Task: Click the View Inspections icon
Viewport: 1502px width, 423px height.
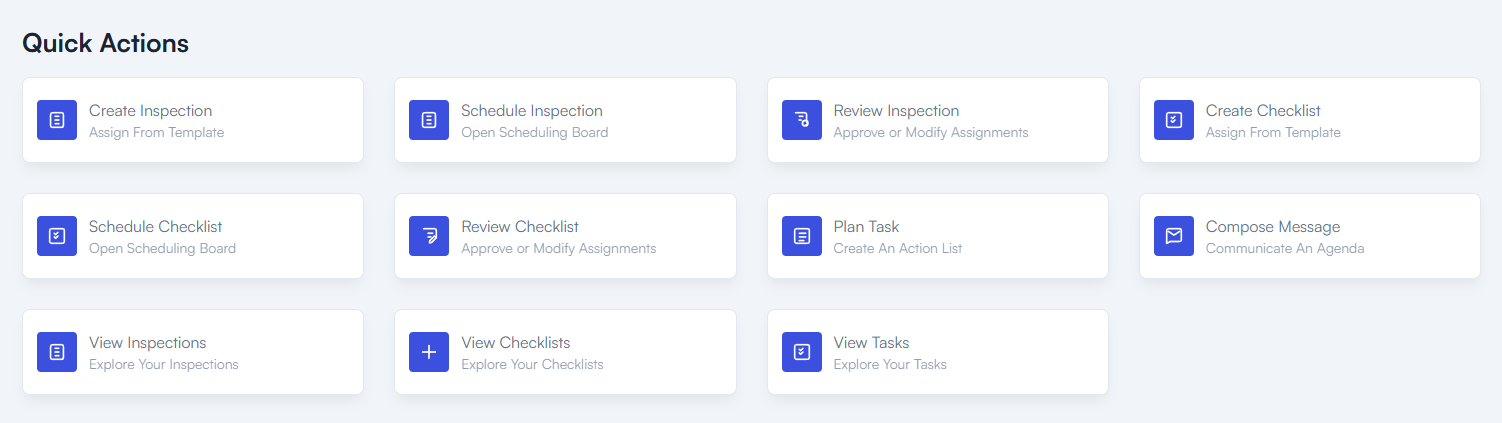Action: (57, 352)
